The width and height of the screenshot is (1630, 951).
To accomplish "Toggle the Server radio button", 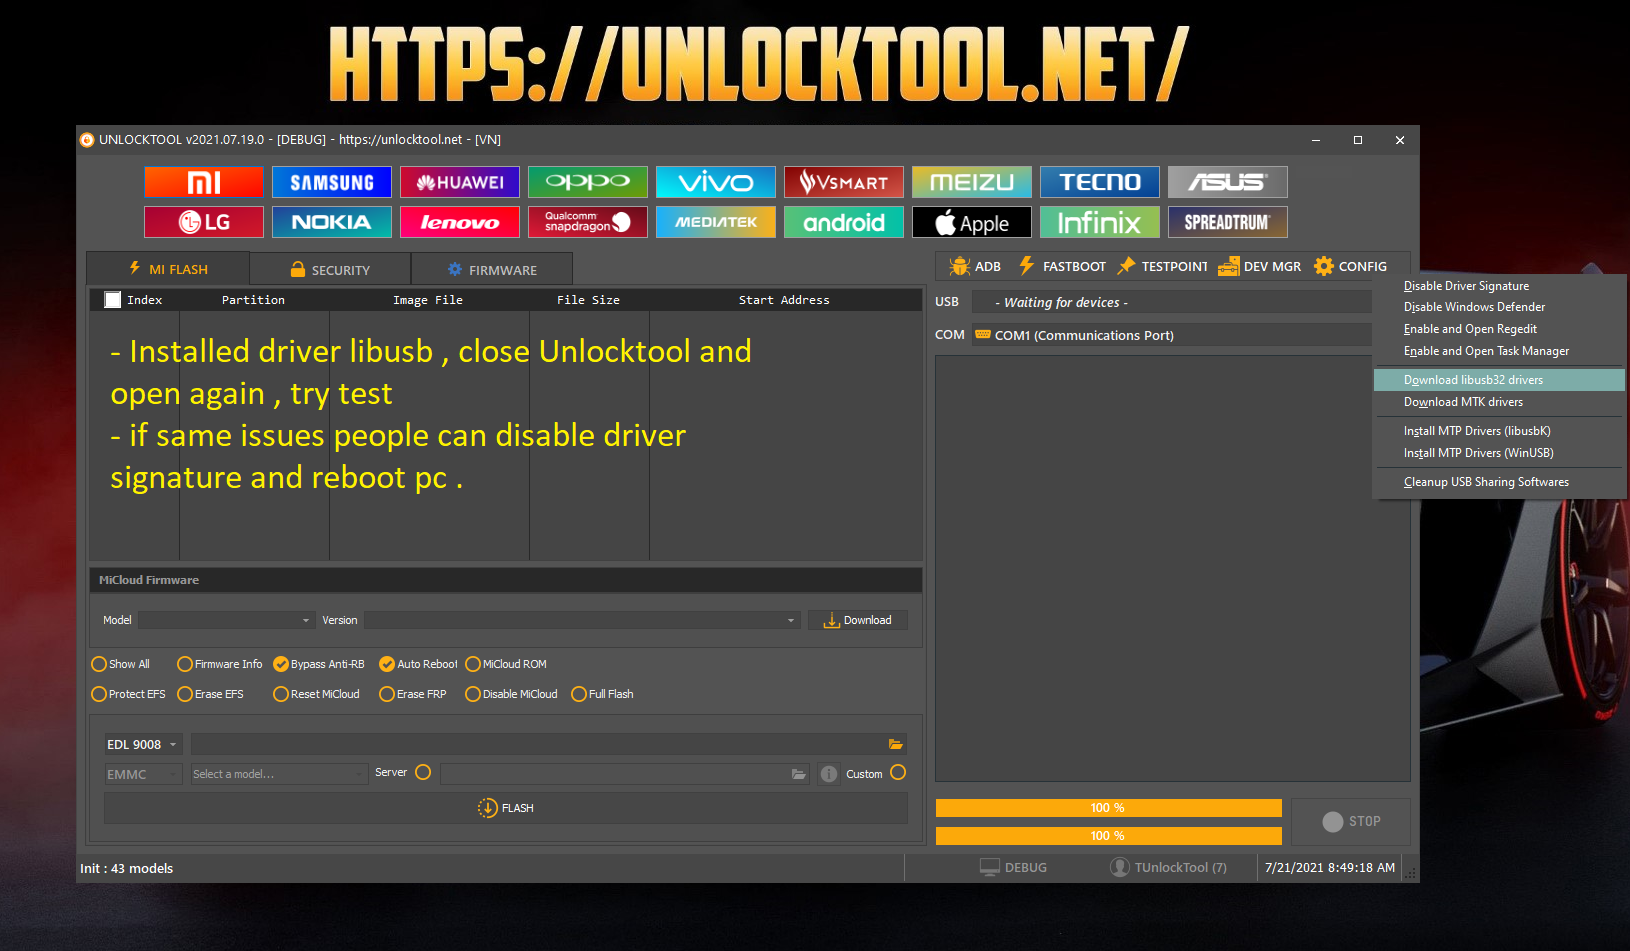I will coord(423,772).
